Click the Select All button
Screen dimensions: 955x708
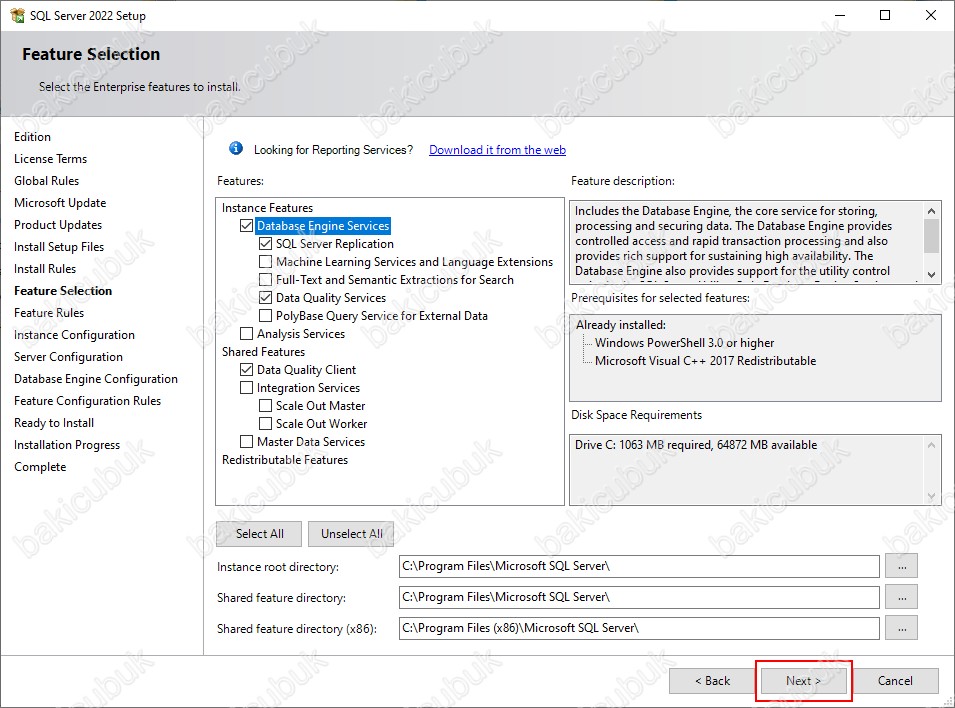(259, 534)
